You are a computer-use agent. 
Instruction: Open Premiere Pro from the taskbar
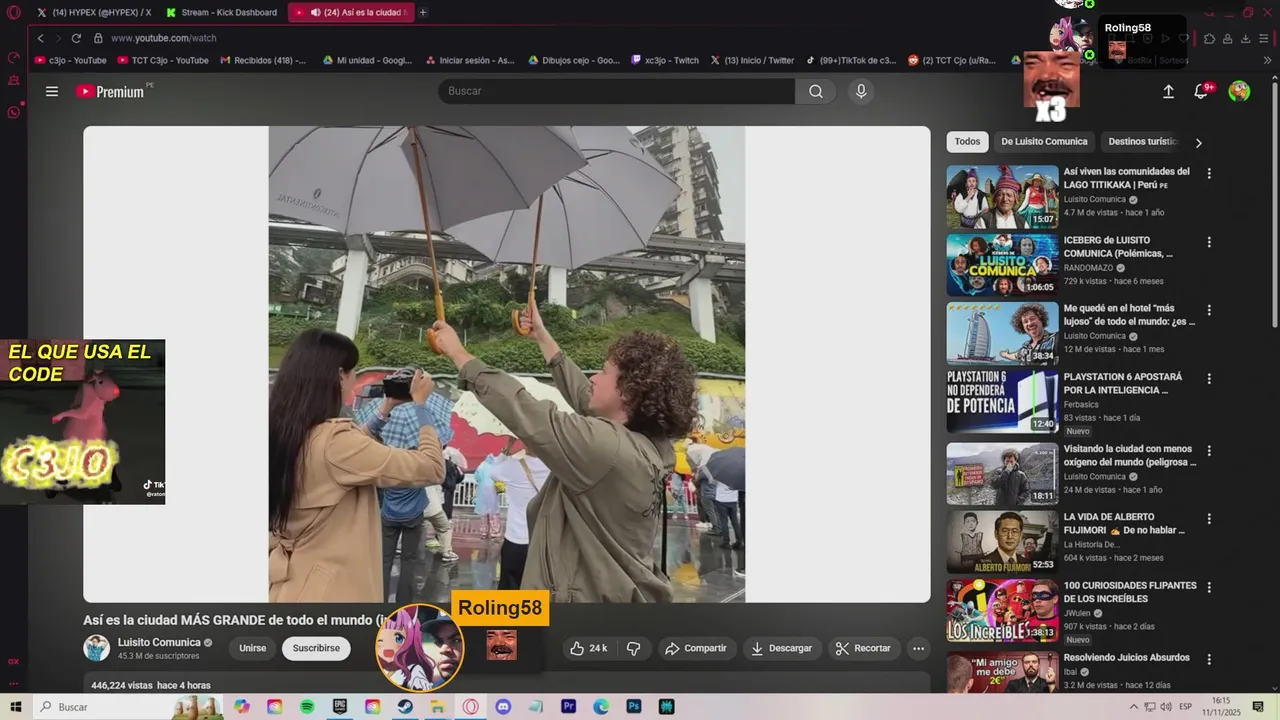568,707
